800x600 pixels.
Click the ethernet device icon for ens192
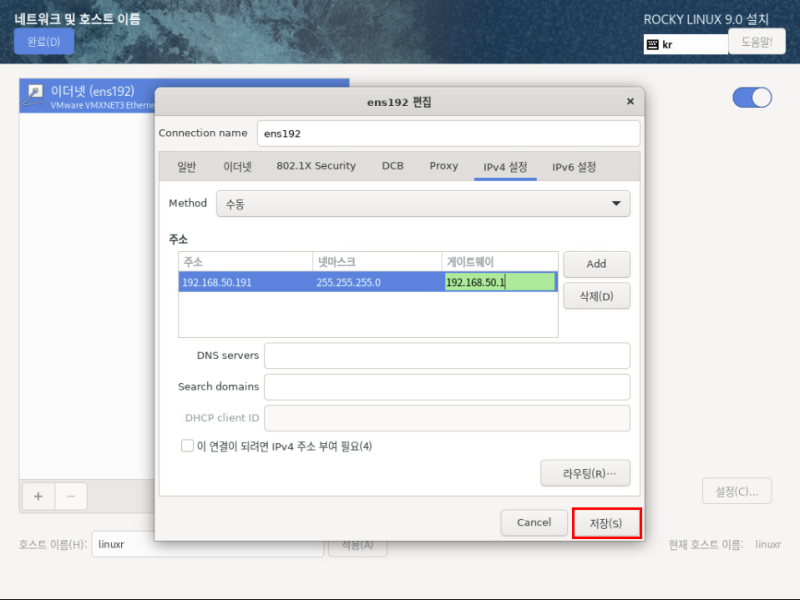(x=34, y=95)
